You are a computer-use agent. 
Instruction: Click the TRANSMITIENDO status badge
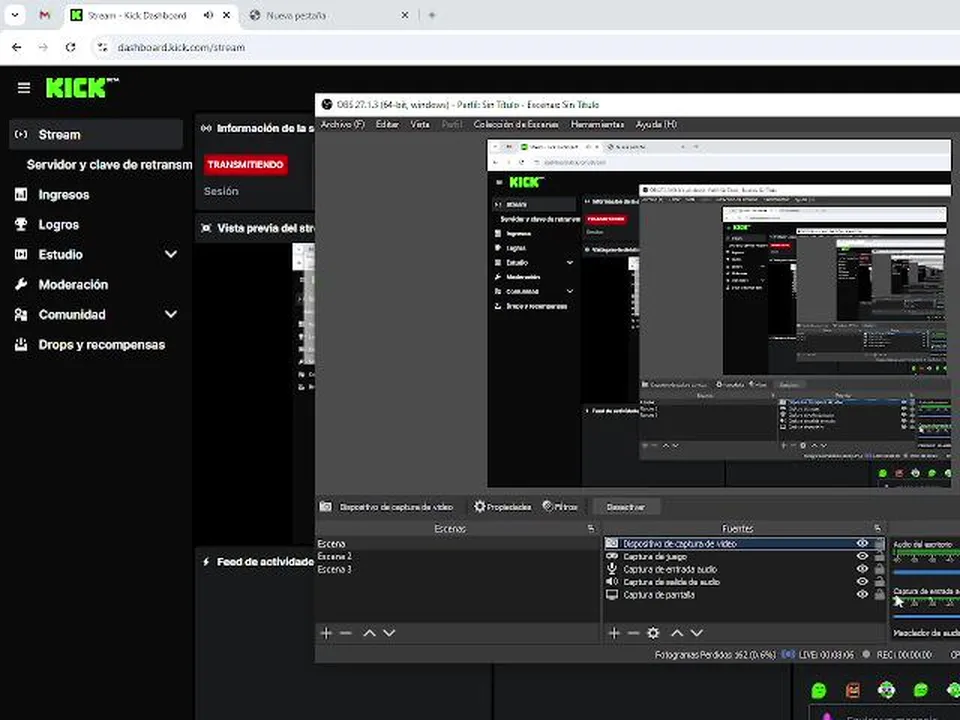246,165
